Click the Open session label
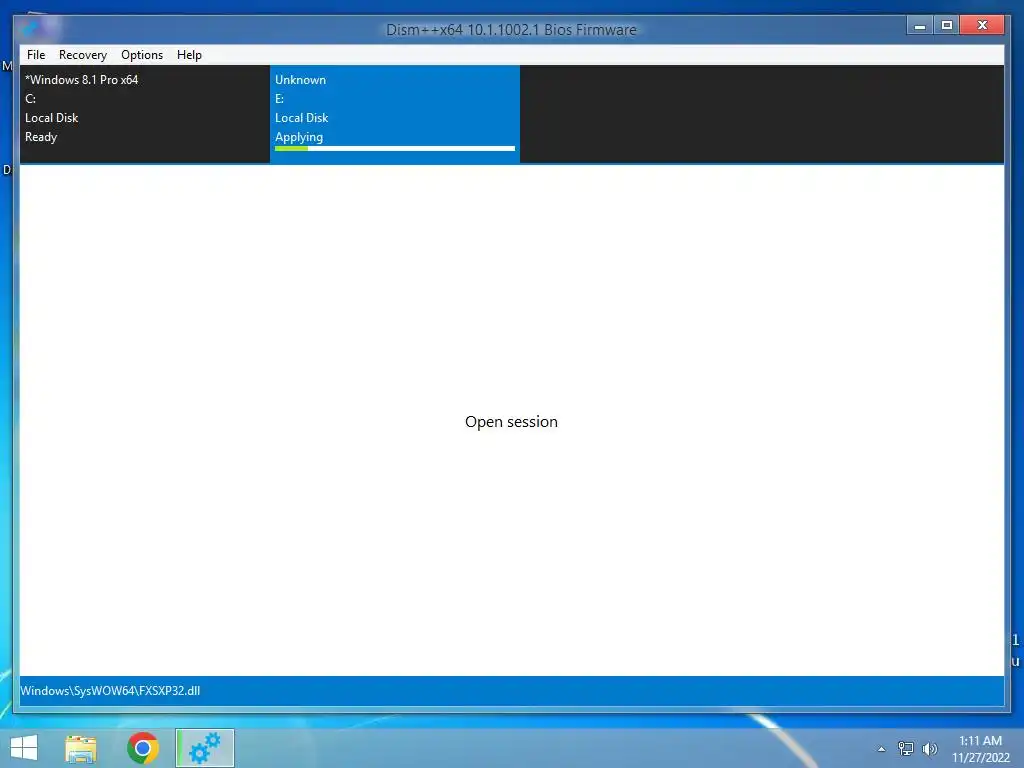 [x=511, y=422]
